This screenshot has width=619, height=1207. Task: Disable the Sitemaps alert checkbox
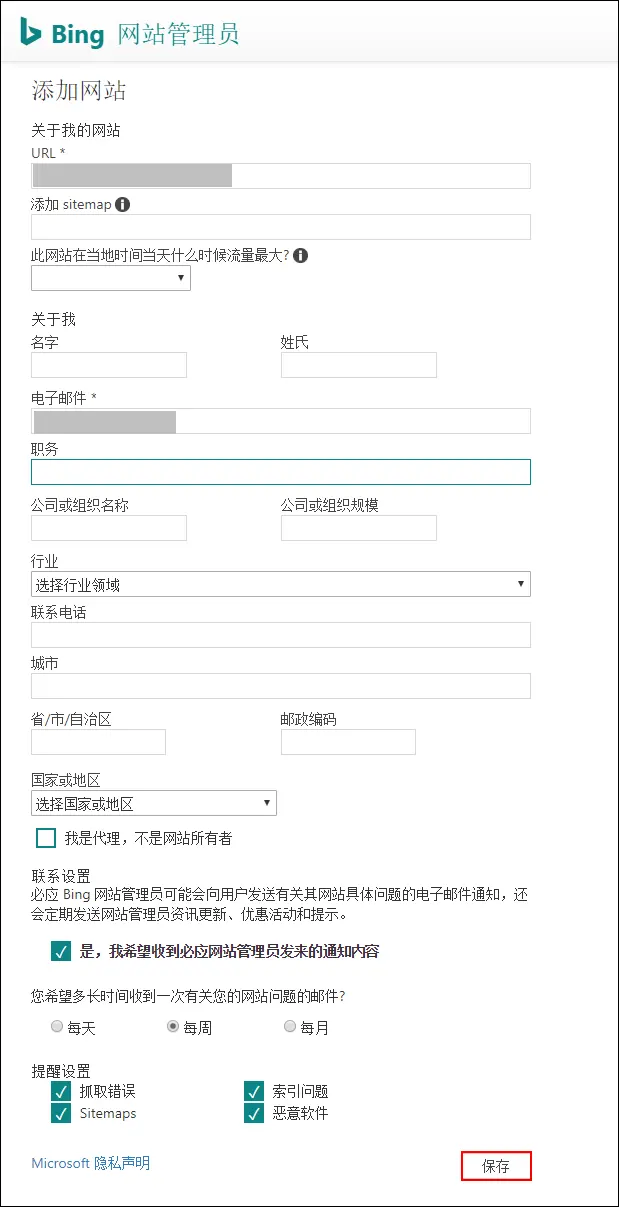pyautogui.click(x=61, y=1113)
